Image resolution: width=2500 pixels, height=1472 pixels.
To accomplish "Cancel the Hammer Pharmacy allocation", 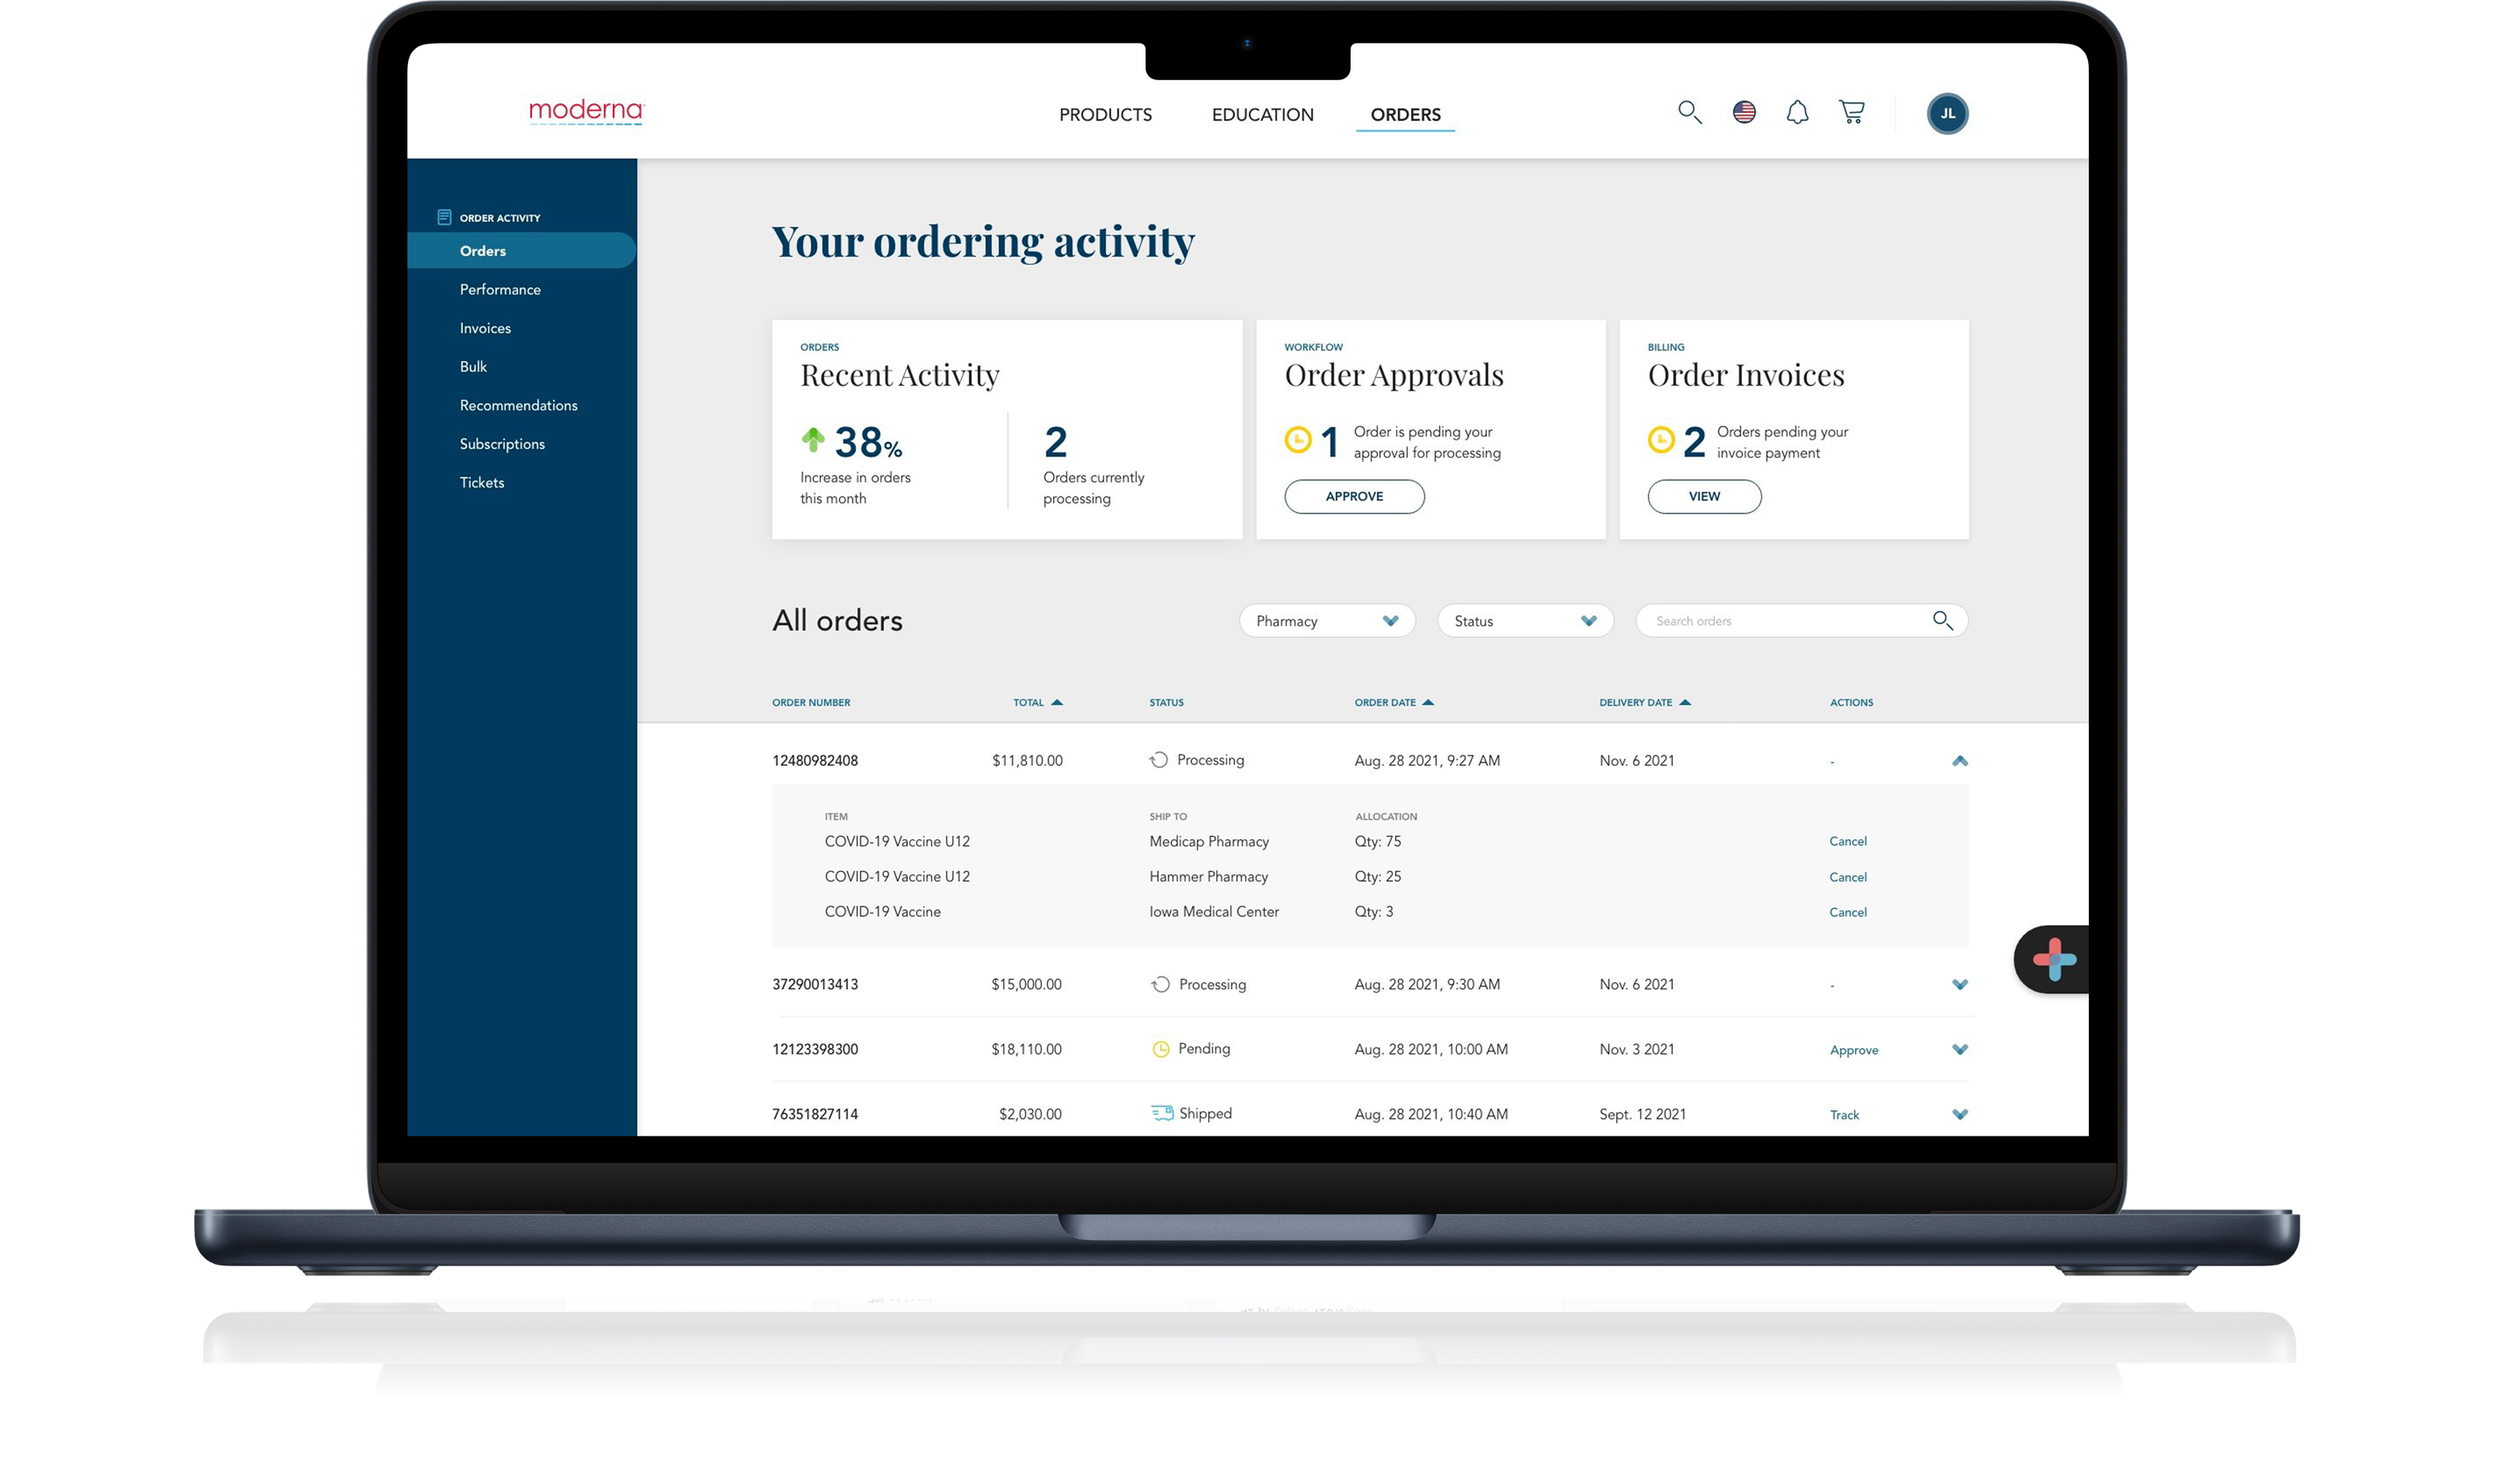I will click(1847, 877).
